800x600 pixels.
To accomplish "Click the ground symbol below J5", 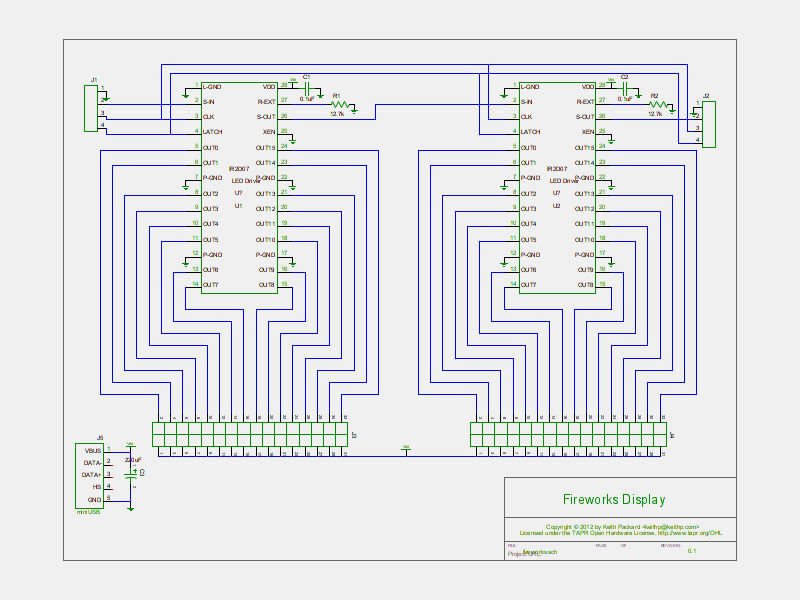I will click(130, 508).
